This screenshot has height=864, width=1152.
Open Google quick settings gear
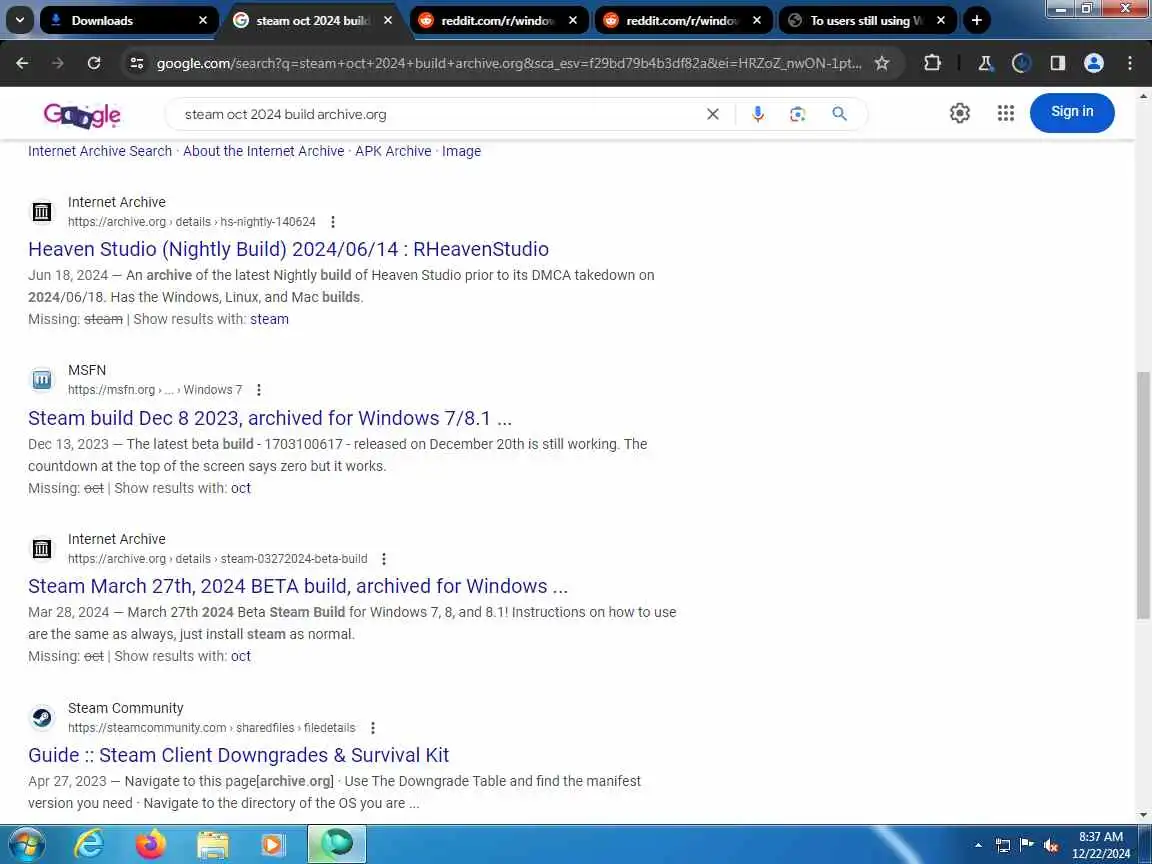click(960, 112)
